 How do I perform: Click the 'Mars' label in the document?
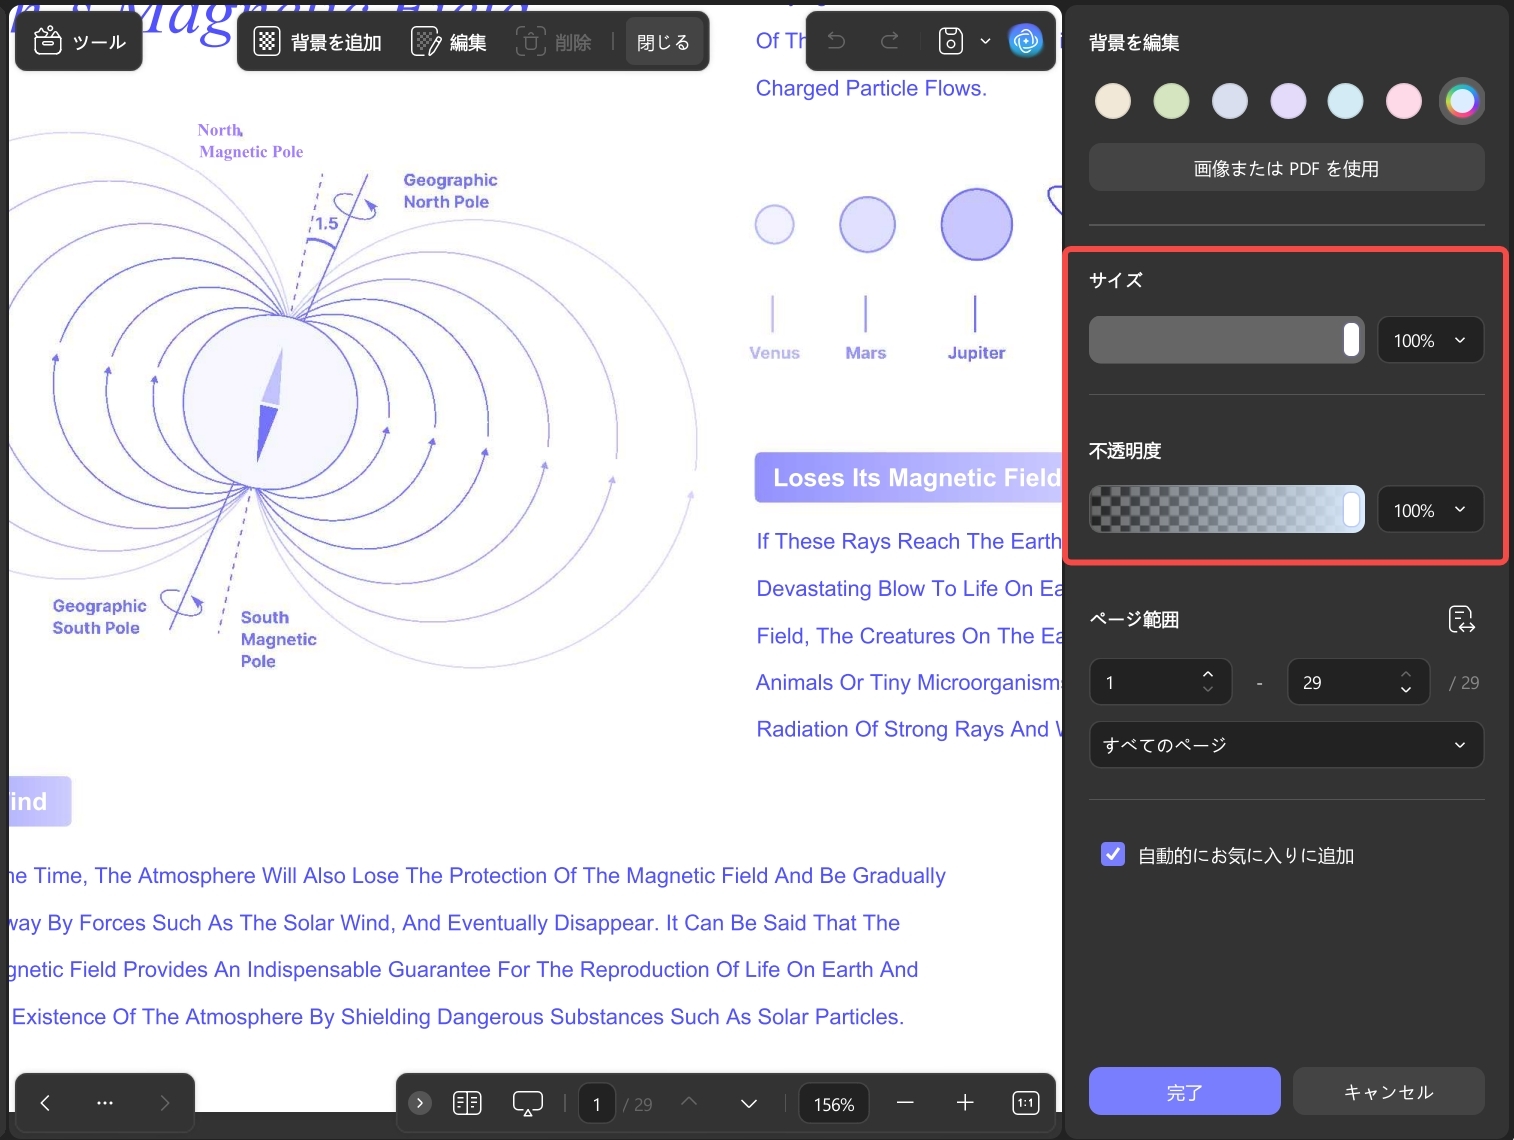[x=866, y=353]
